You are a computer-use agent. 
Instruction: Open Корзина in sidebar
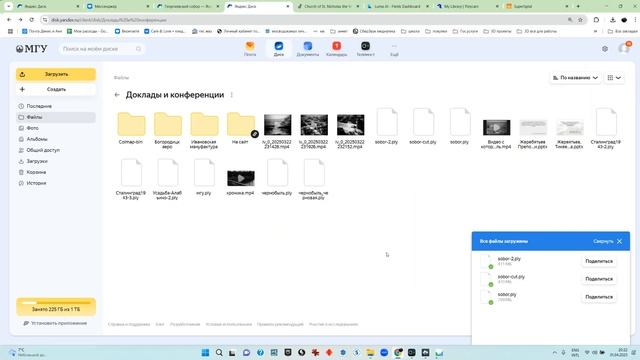coord(56,172)
